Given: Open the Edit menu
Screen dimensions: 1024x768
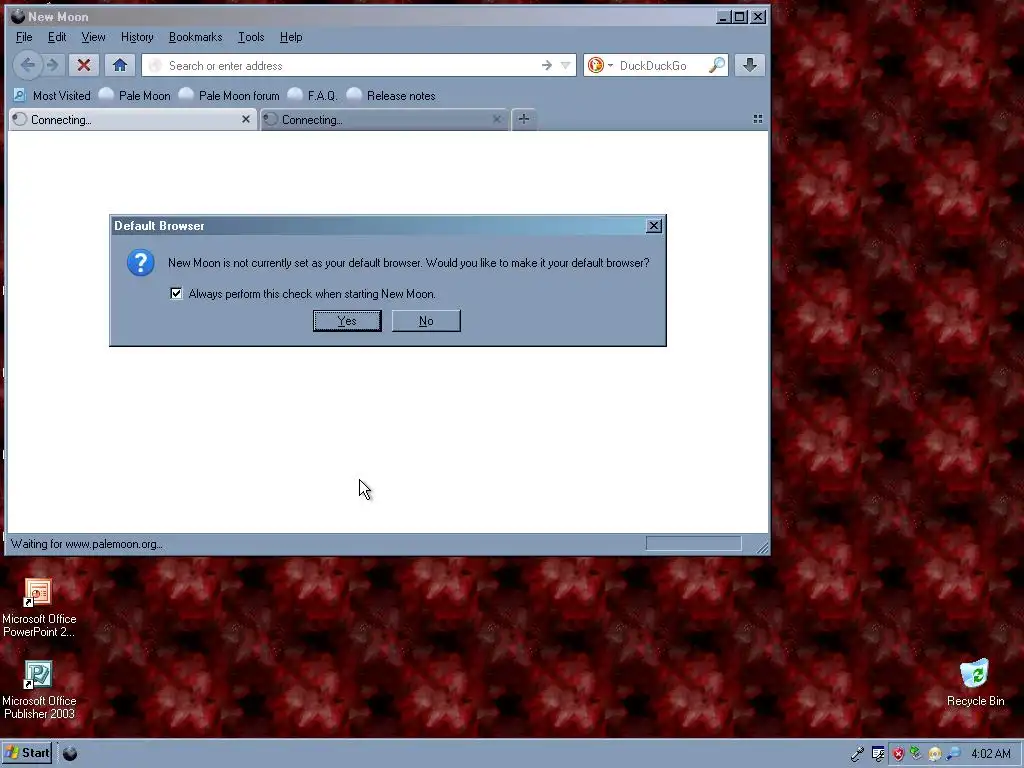Looking at the screenshot, I should pos(57,37).
